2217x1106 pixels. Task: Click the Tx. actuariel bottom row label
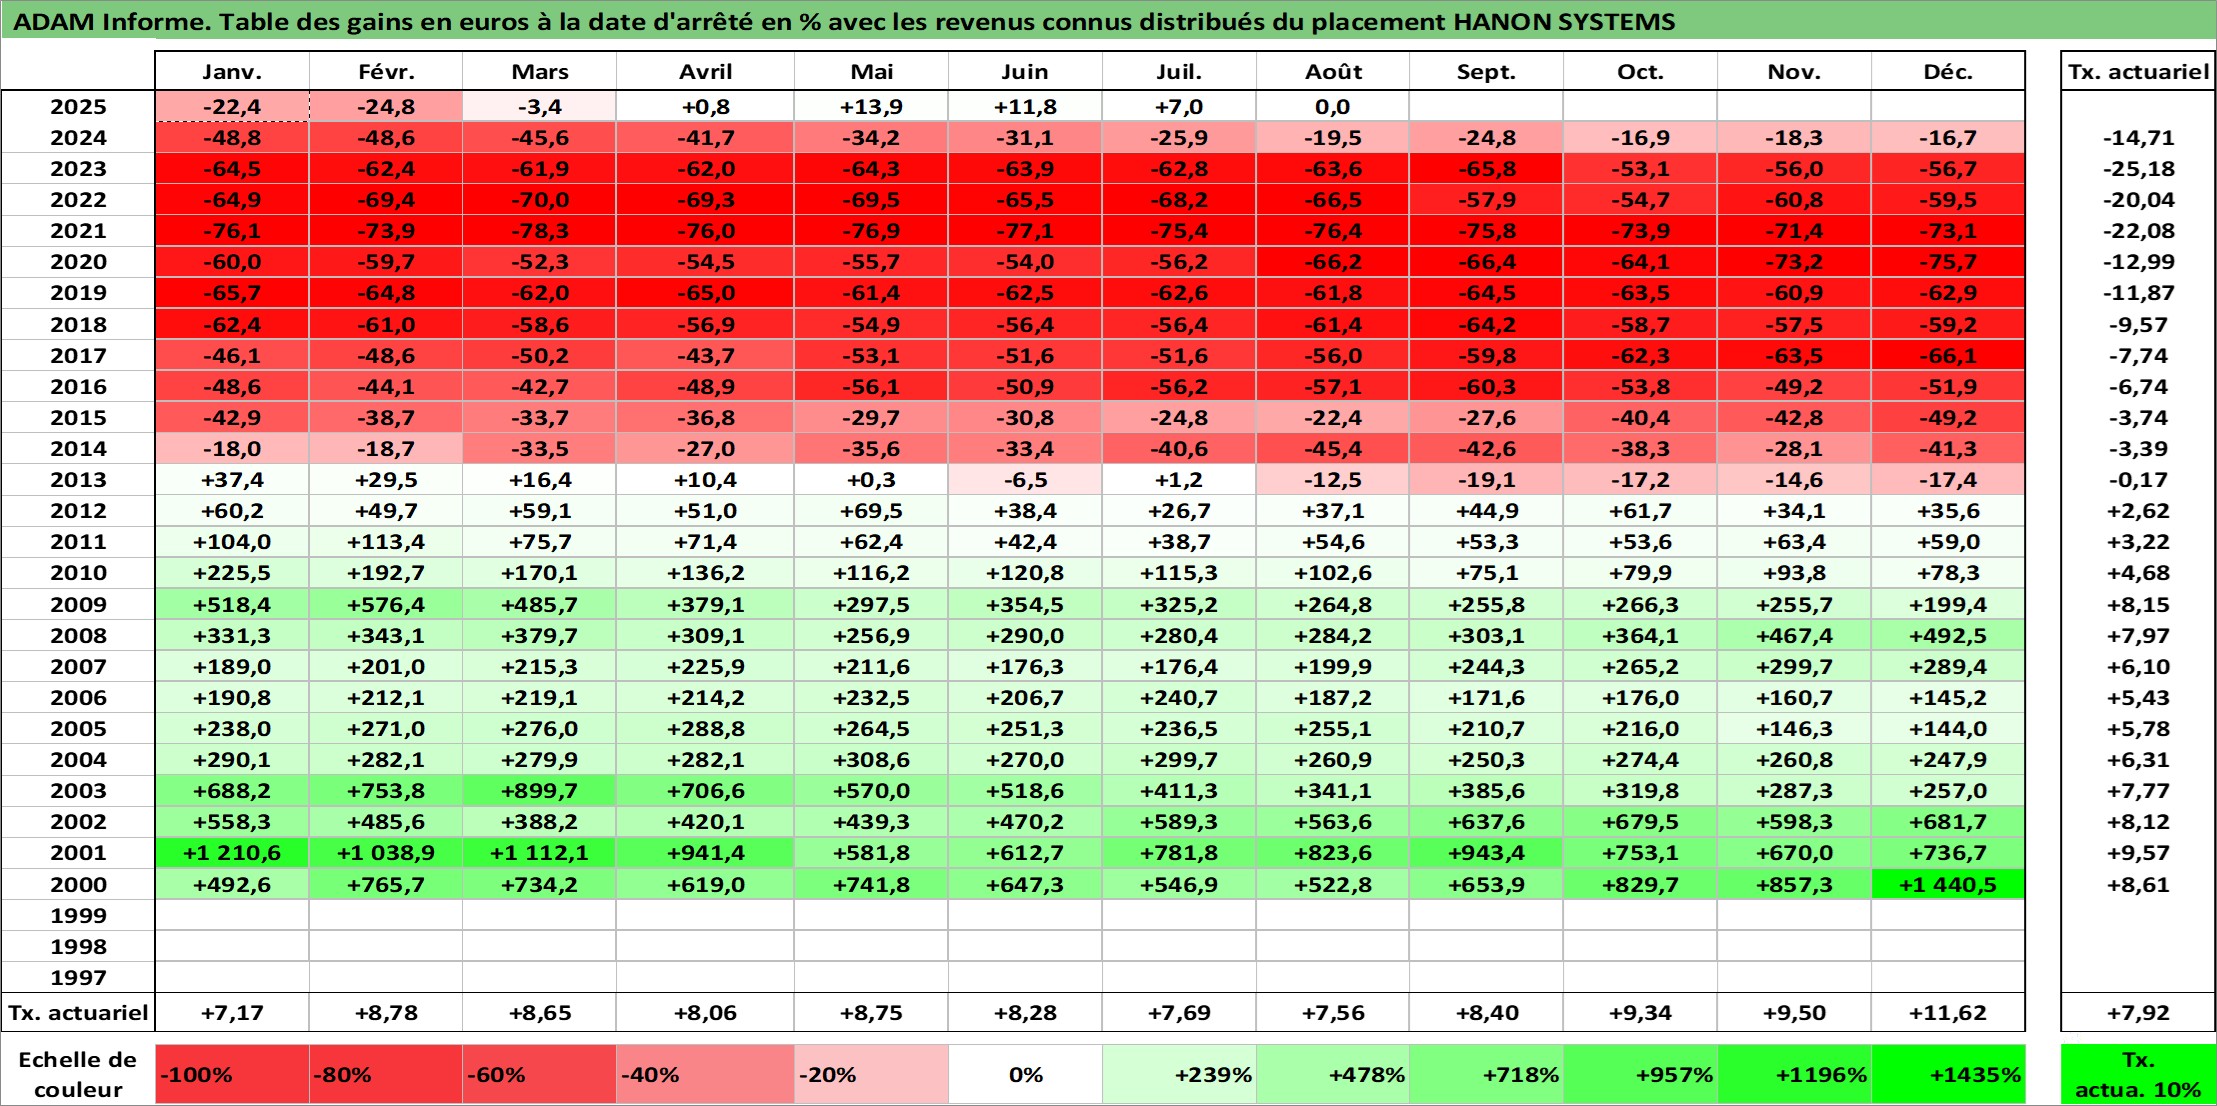coord(78,1013)
